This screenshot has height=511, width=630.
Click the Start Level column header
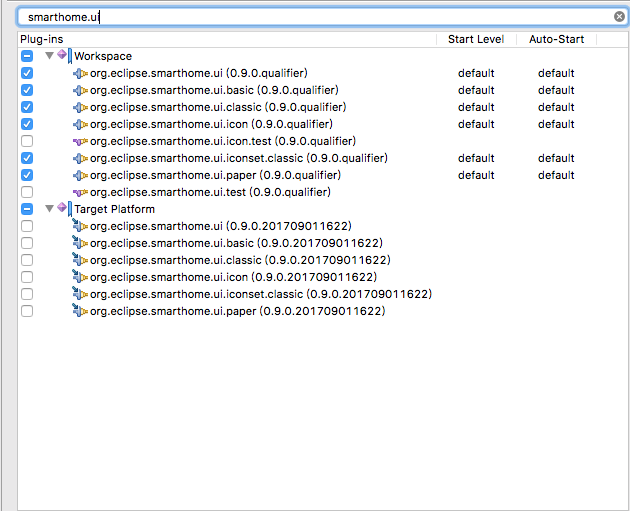476,39
